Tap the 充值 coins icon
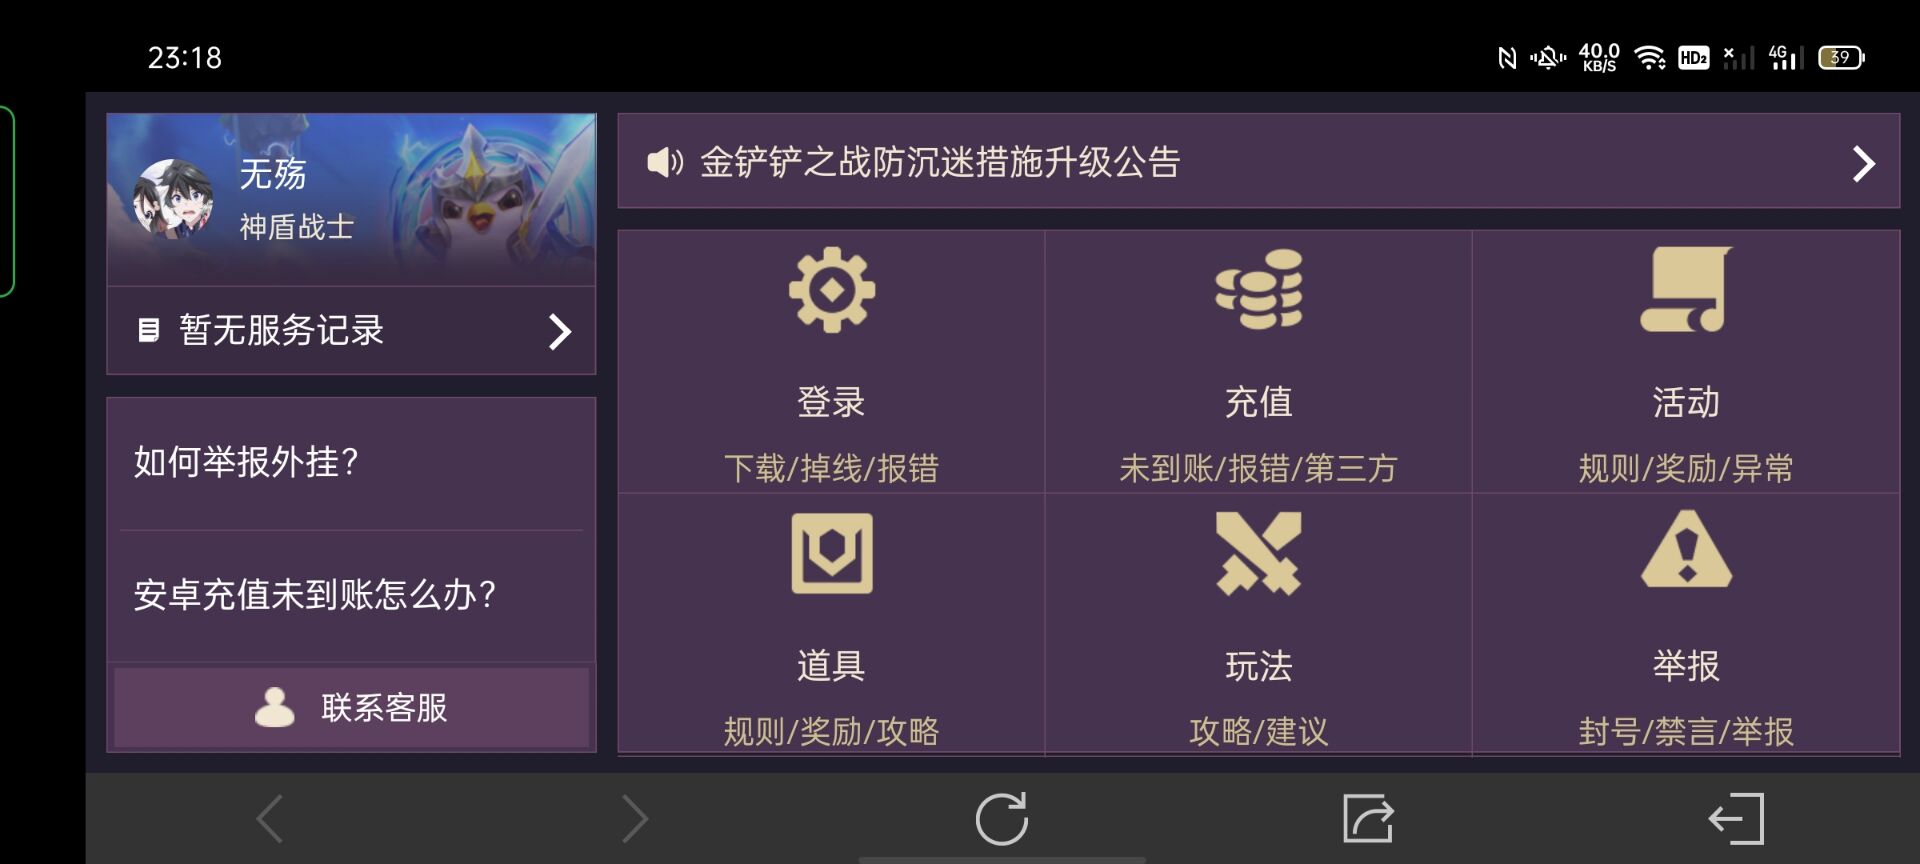Image resolution: width=1920 pixels, height=864 pixels. pyautogui.click(x=1258, y=289)
